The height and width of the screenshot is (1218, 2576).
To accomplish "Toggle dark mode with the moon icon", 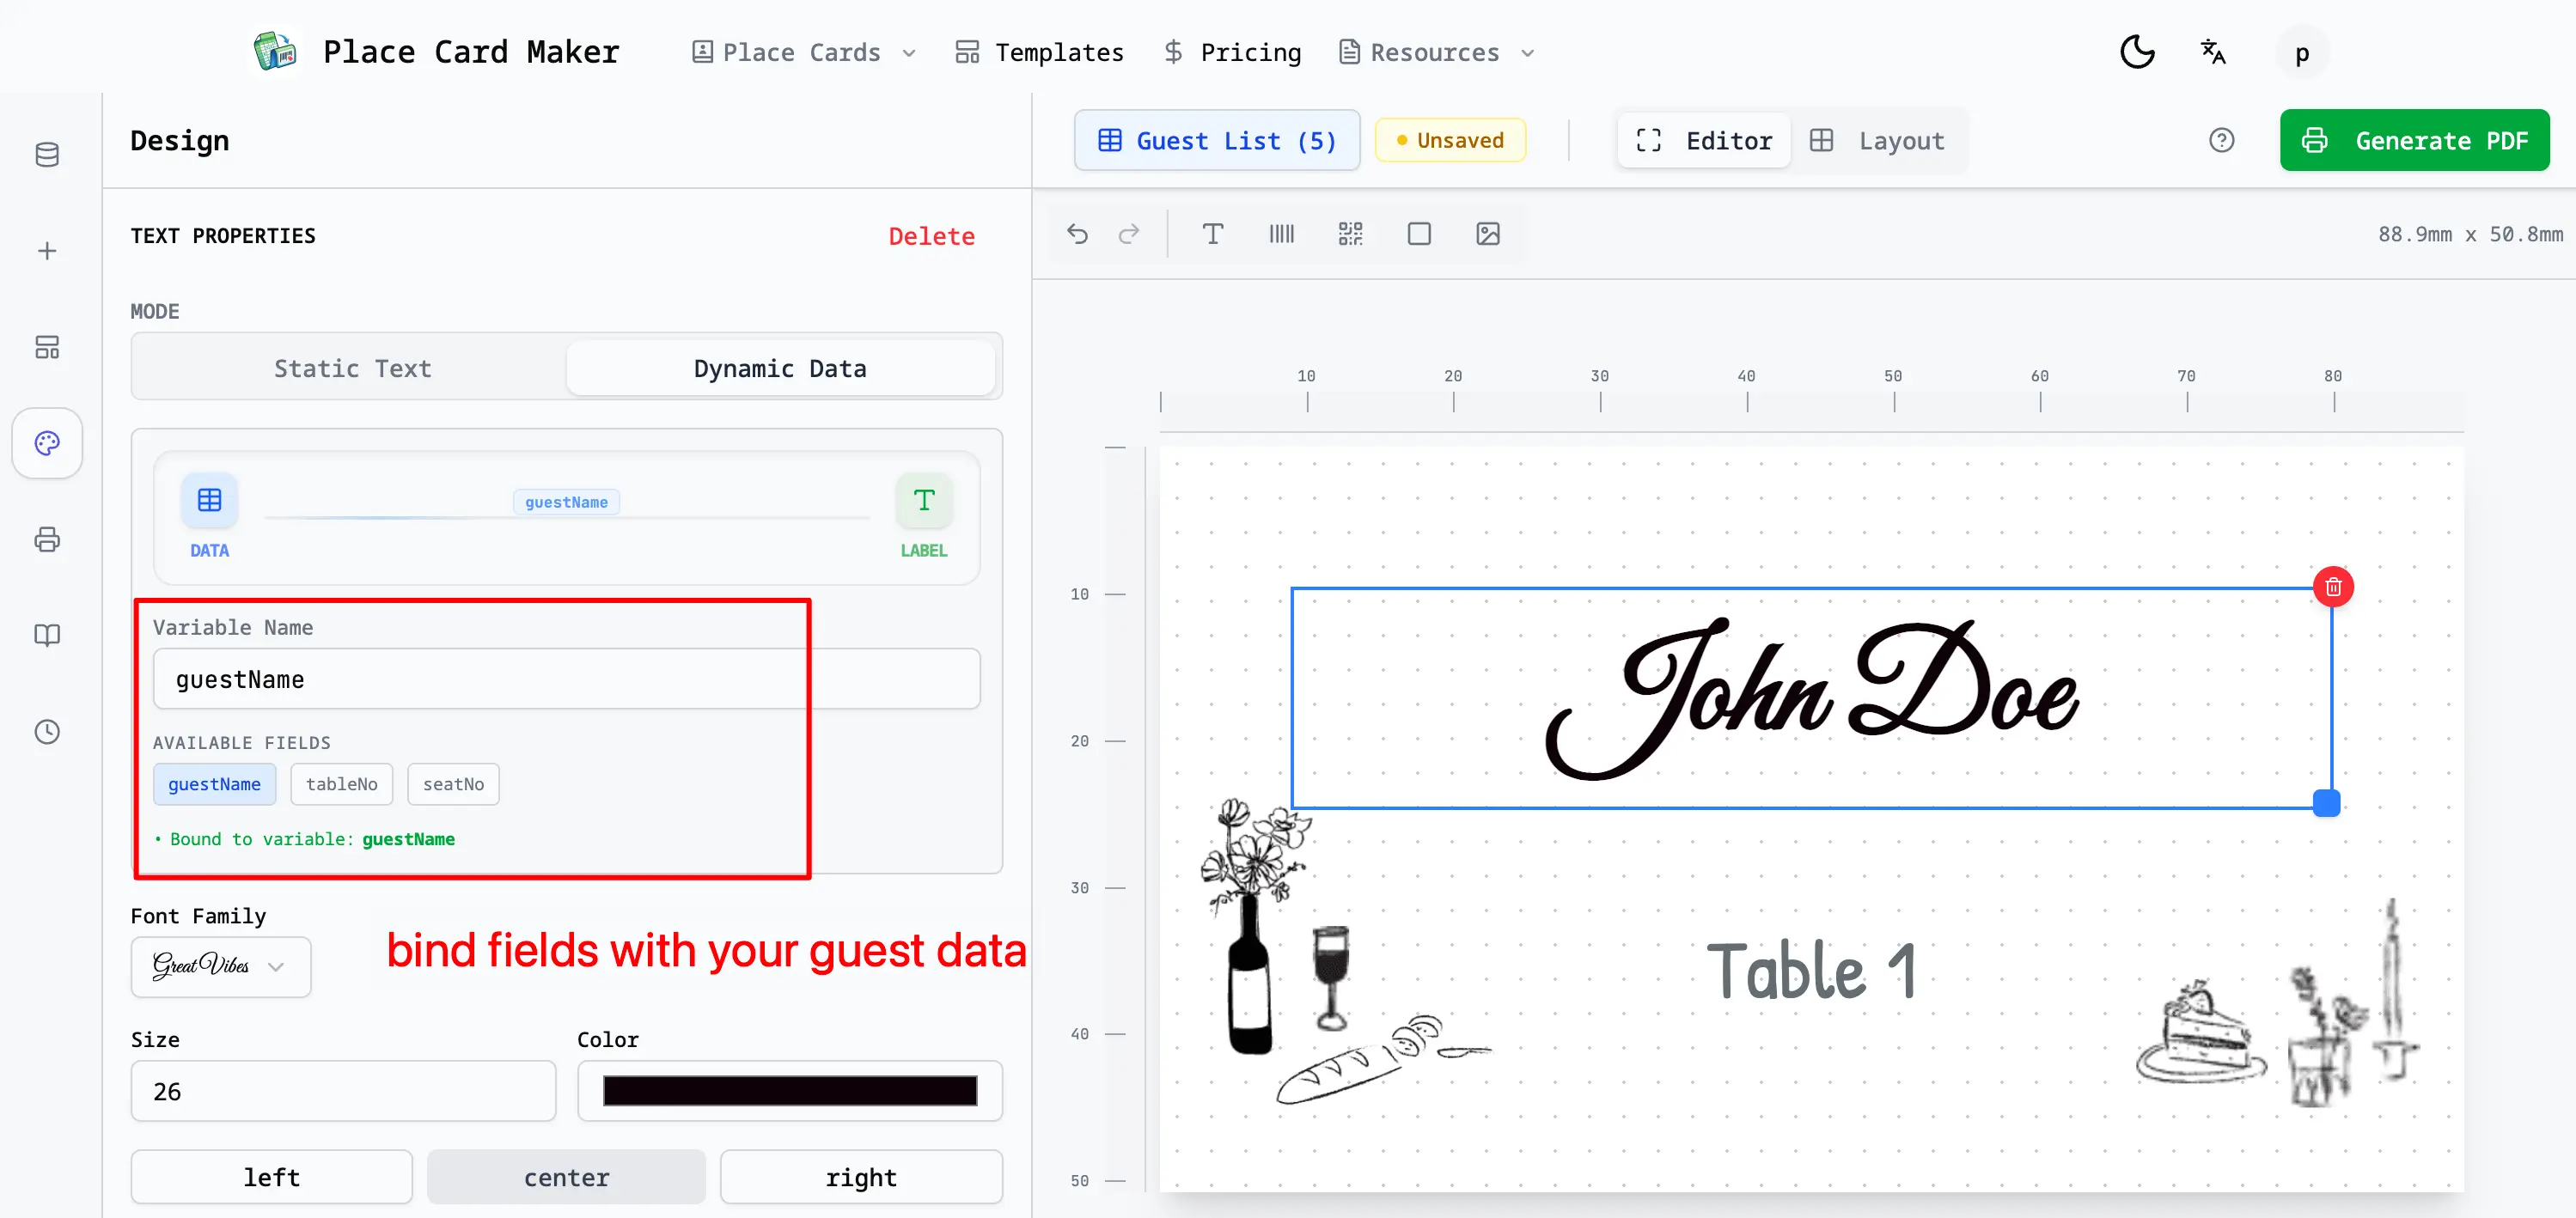I will (2136, 51).
